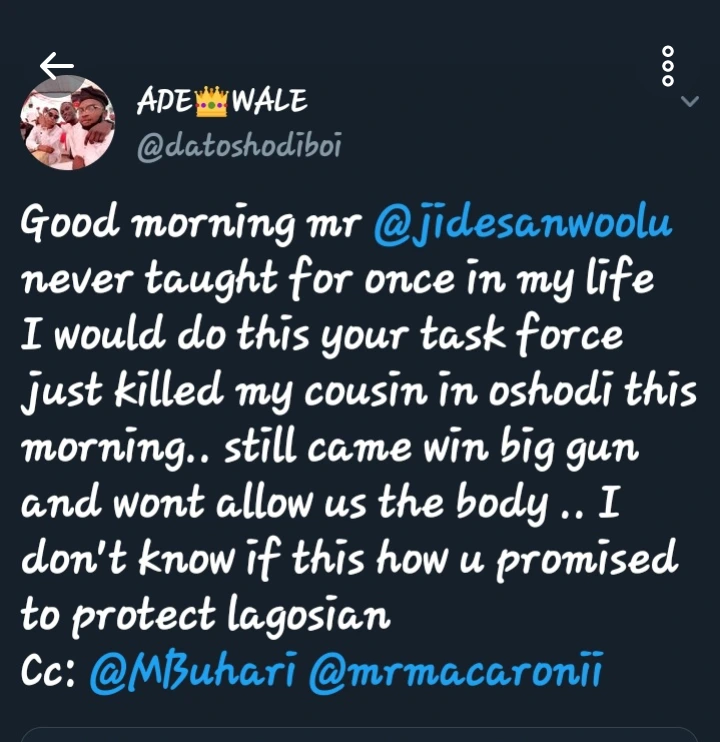Tap the "still came win big gun" line
The height and width of the screenshot is (742, 720).
click(x=431, y=447)
